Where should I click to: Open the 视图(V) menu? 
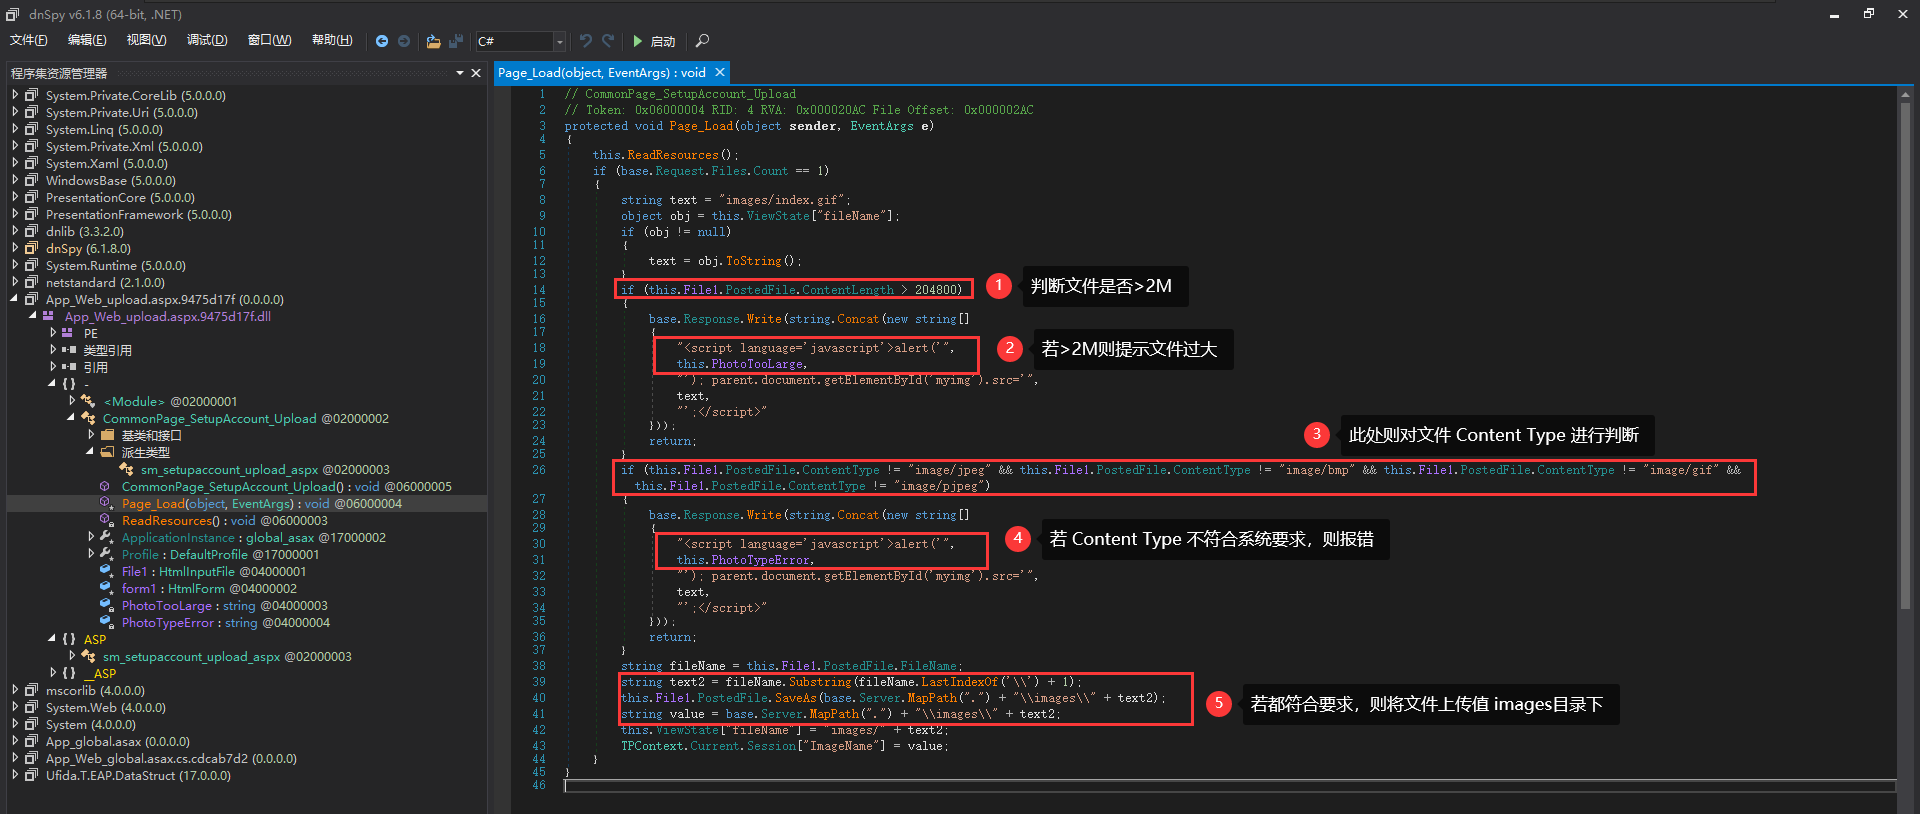(x=146, y=40)
